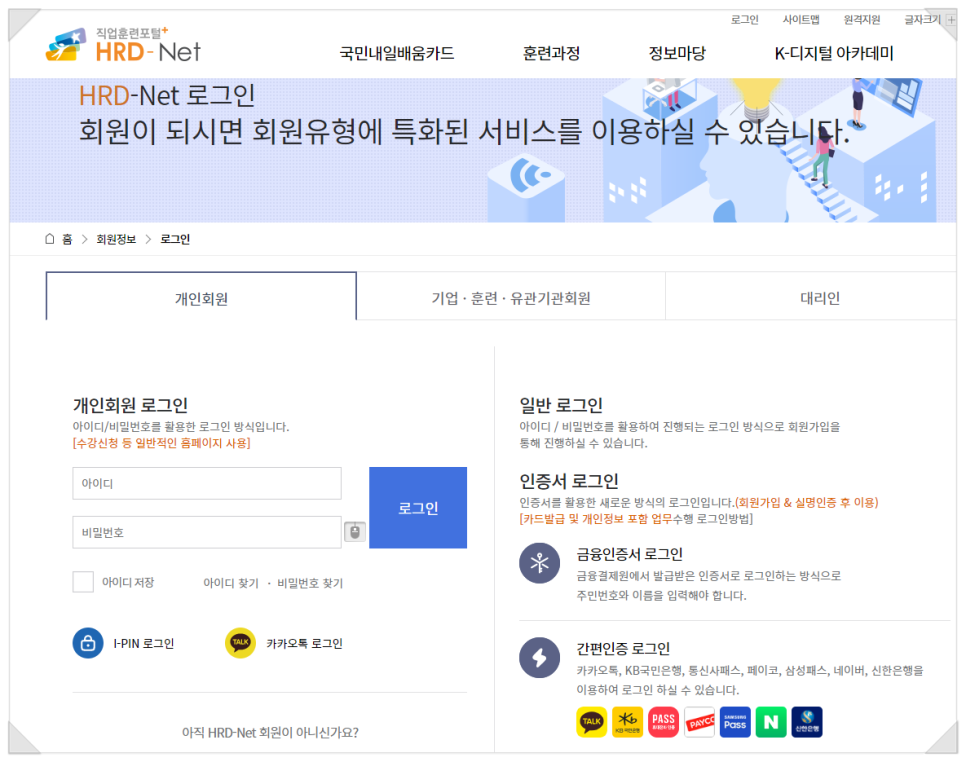Switch to 기업·훈련·유관기관회원 tab

click(x=511, y=297)
